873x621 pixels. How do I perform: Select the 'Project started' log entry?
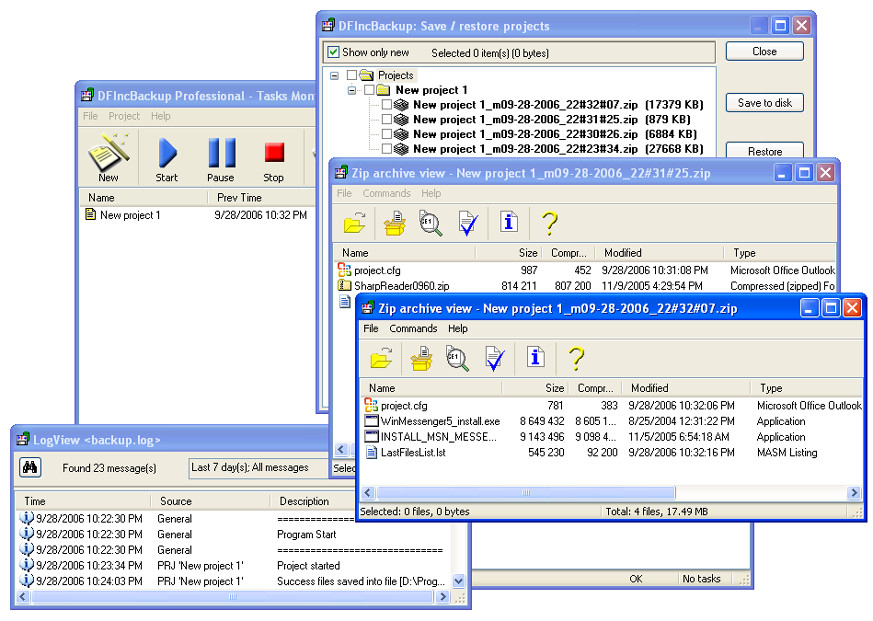(234, 565)
